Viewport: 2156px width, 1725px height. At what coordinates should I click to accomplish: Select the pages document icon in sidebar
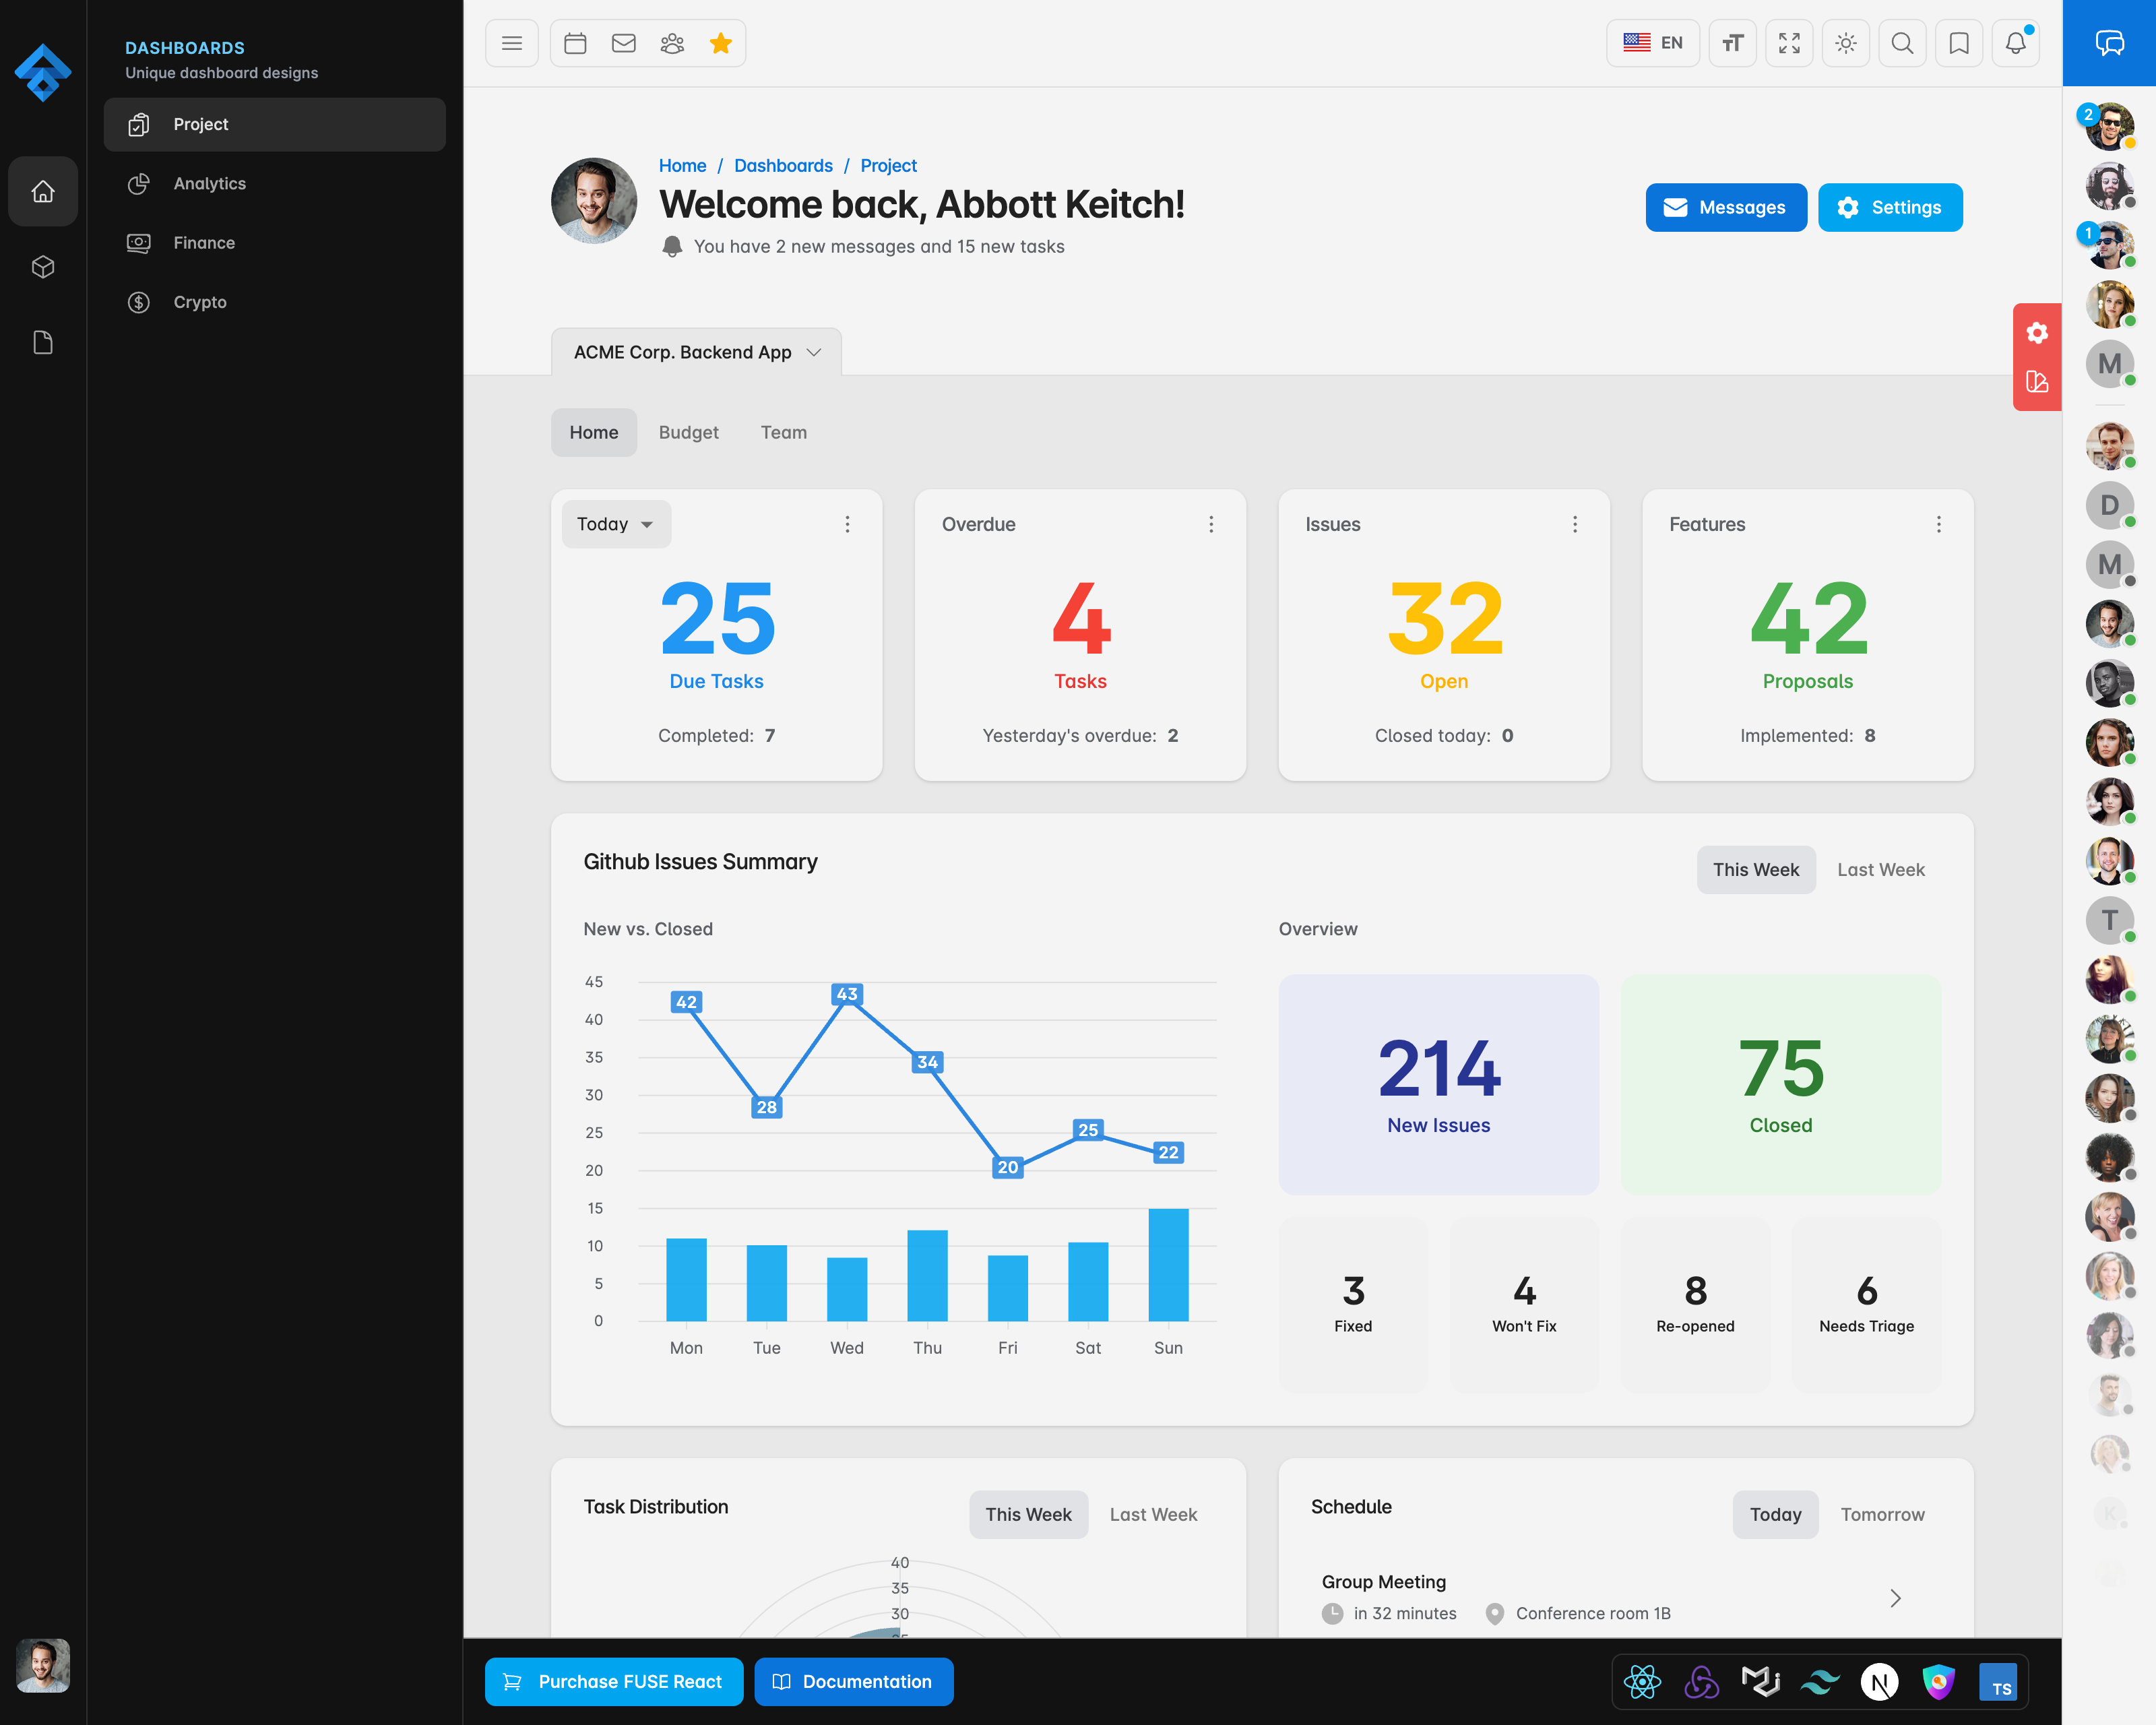click(43, 343)
